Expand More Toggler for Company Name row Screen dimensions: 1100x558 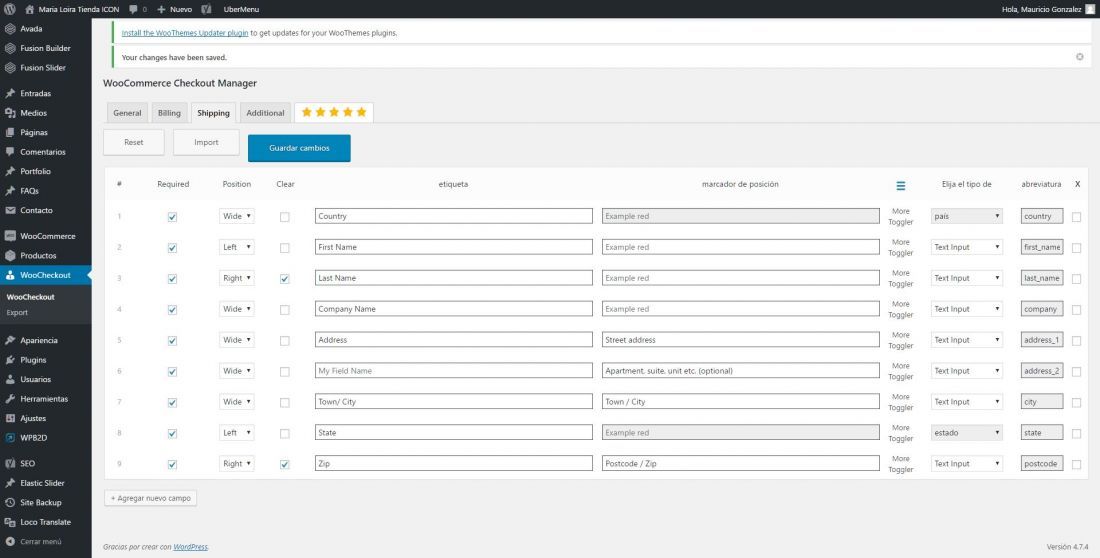[901, 310]
